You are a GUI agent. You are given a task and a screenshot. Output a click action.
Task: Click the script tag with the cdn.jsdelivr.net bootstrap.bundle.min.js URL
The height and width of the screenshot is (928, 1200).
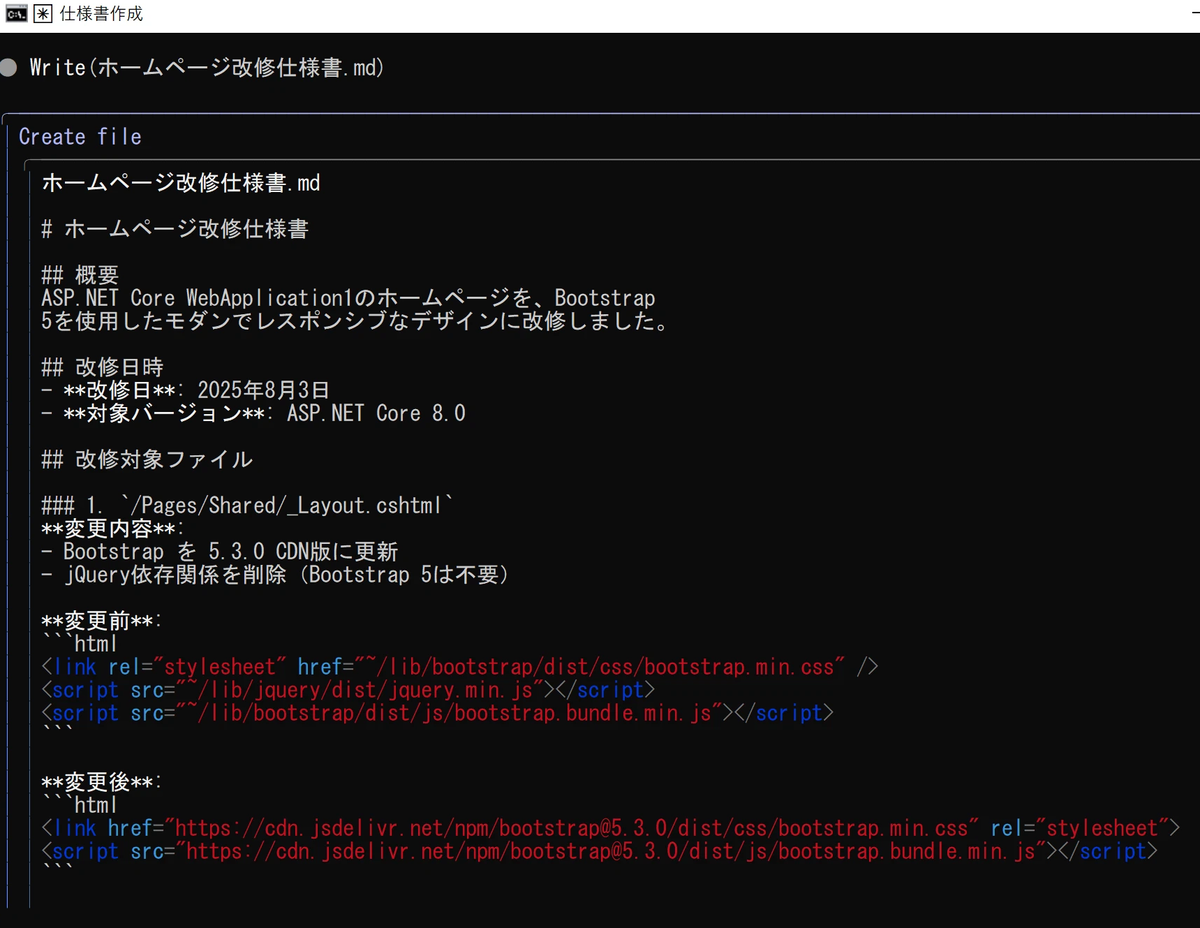click(x=600, y=851)
